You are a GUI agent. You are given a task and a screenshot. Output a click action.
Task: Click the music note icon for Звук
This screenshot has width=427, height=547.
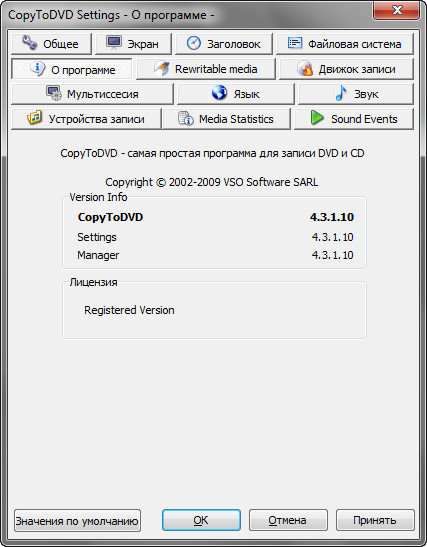341,93
